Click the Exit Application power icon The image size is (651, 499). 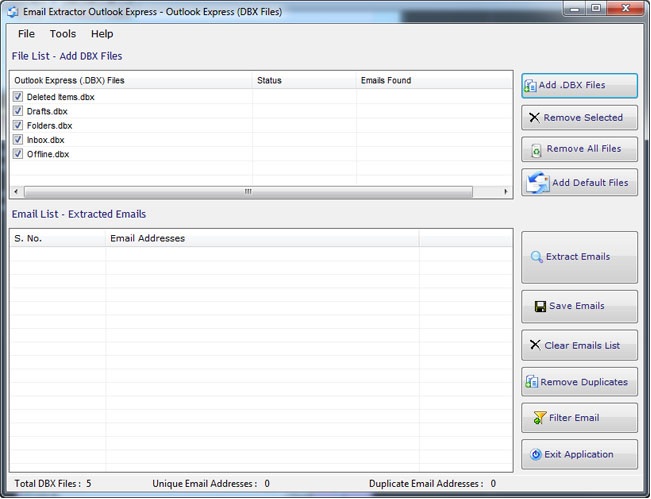(x=536, y=455)
